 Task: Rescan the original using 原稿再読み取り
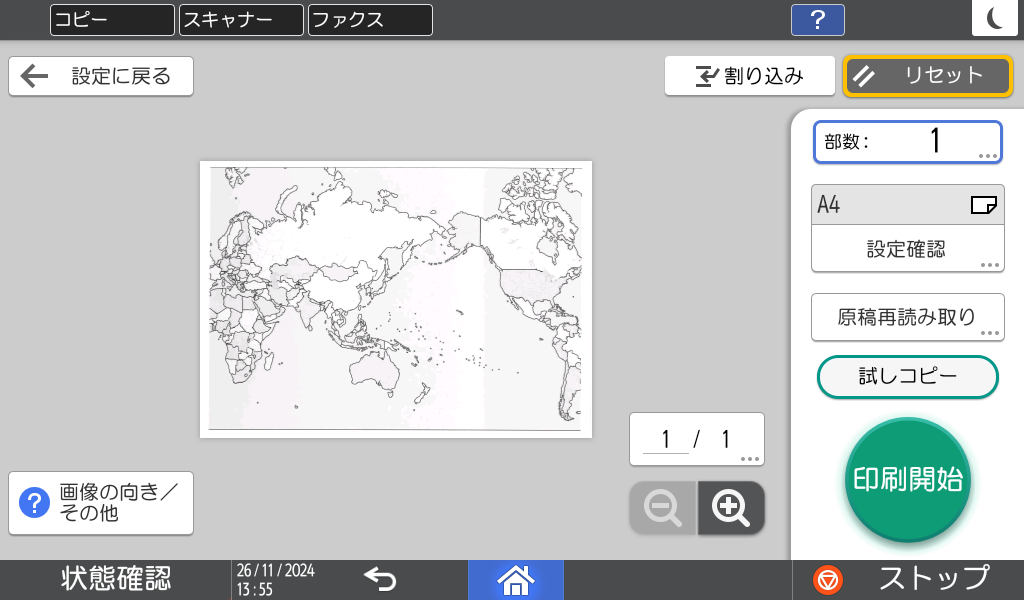pos(907,317)
